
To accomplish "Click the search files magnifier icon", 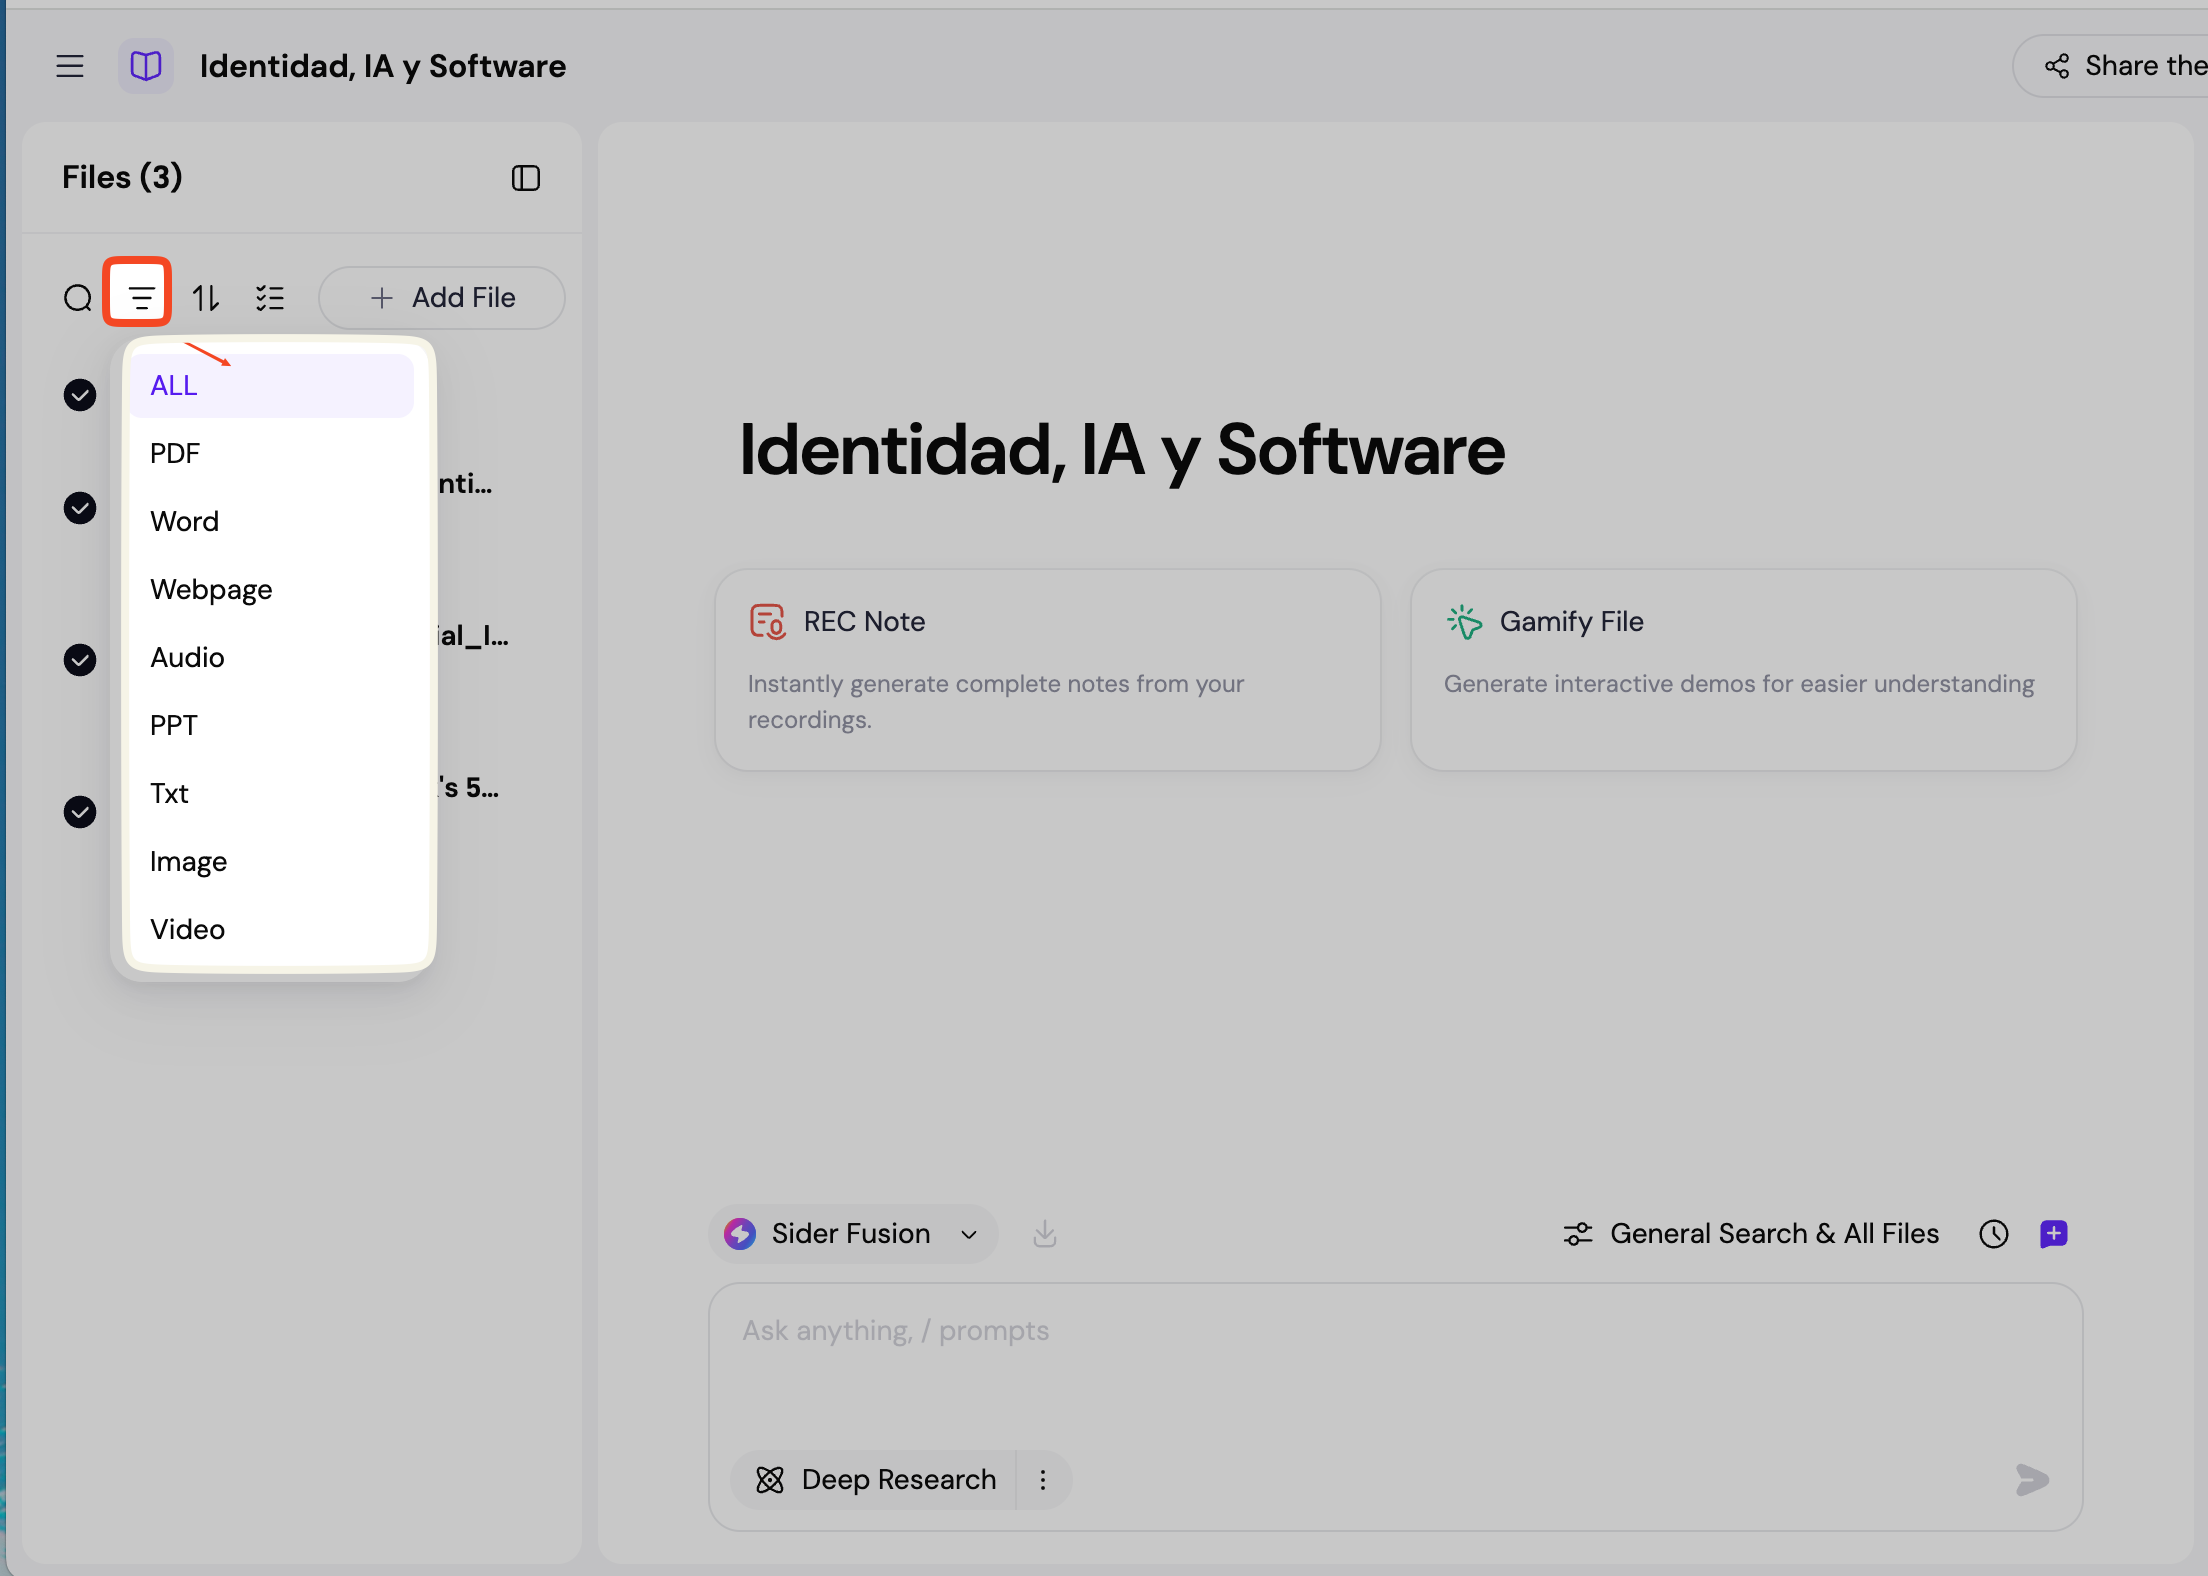I will coord(78,298).
